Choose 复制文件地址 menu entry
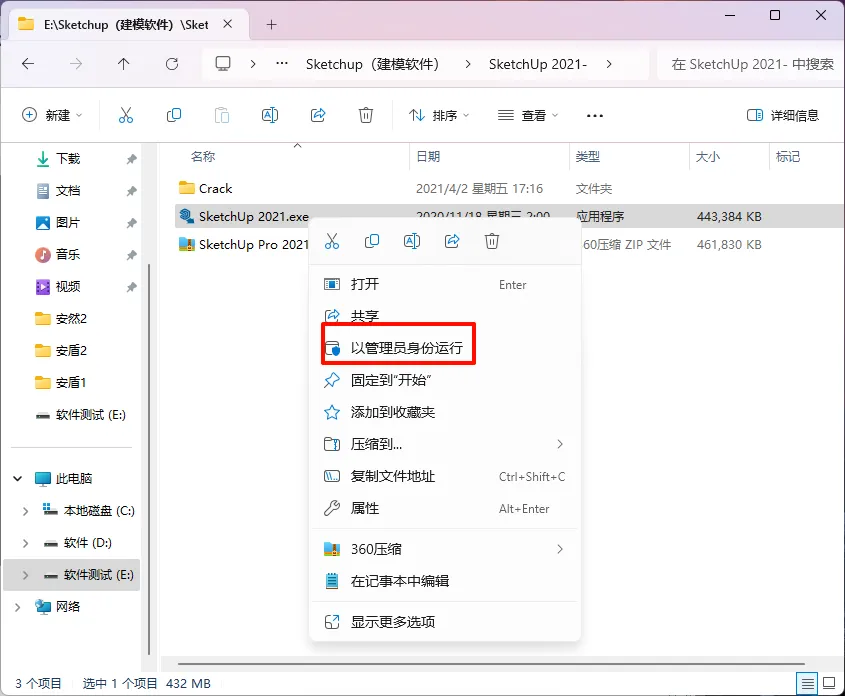This screenshot has width=845, height=696. tap(445, 476)
